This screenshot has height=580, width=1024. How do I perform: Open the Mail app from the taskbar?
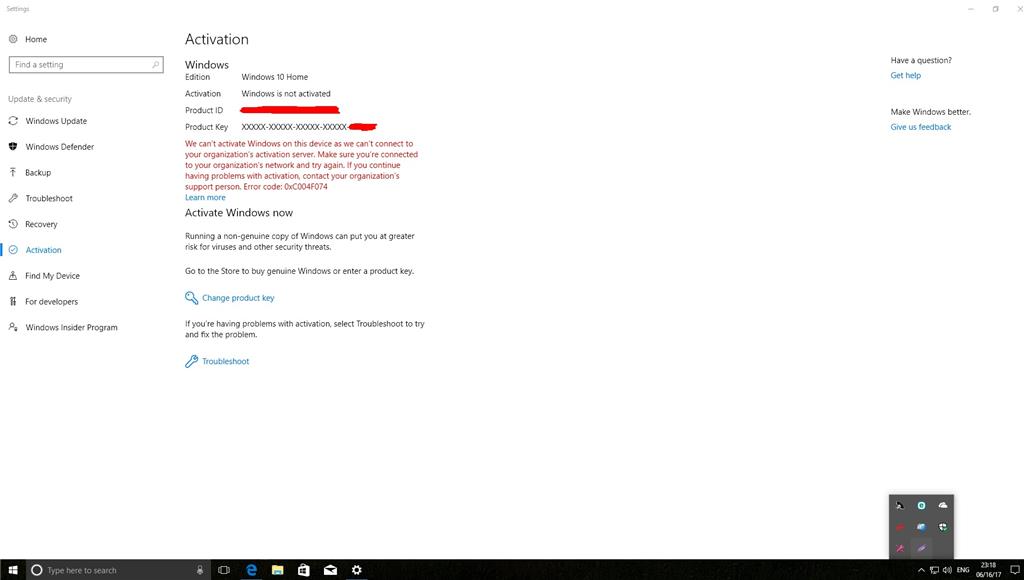point(330,570)
